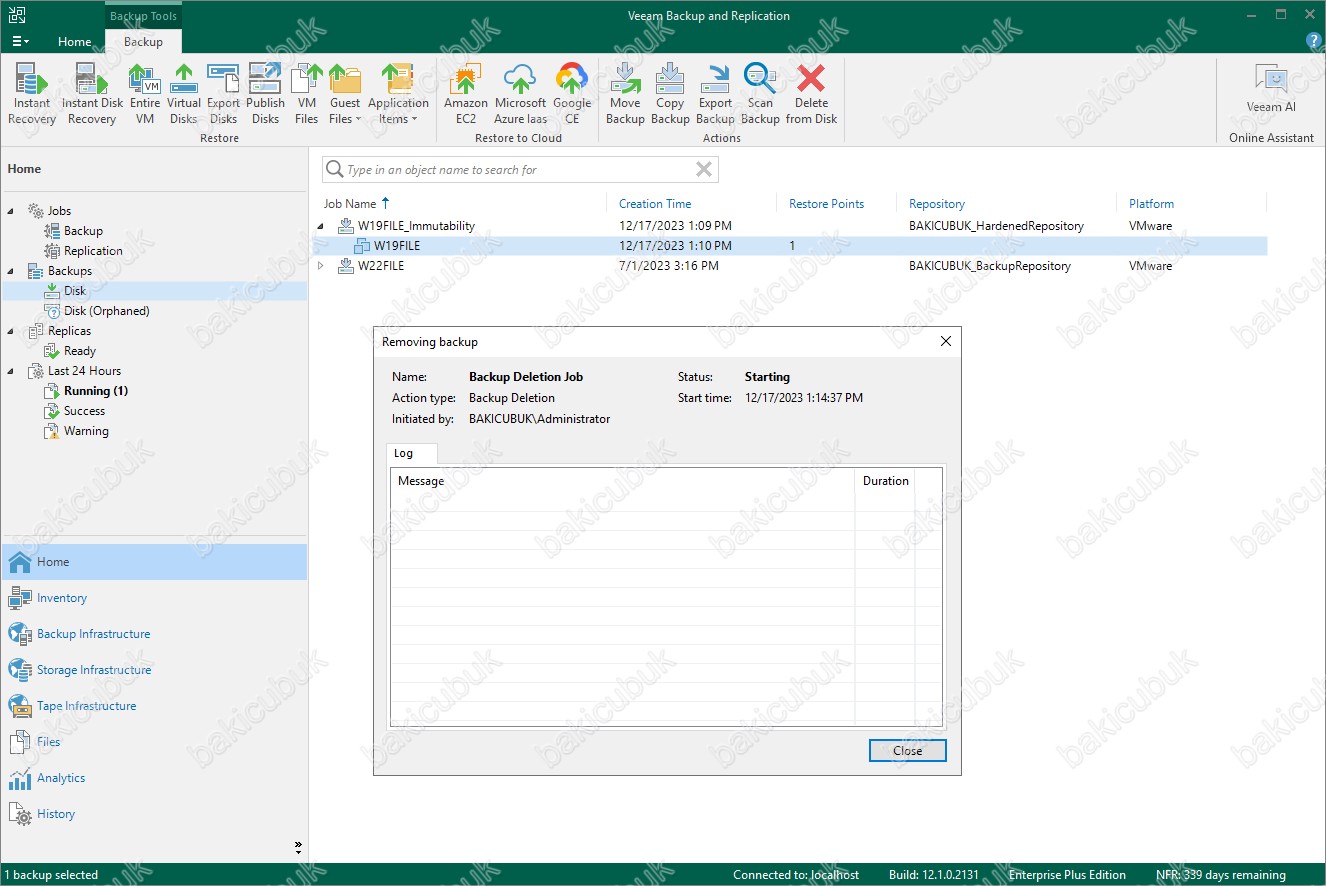Expand W22FILE job row

(321, 266)
